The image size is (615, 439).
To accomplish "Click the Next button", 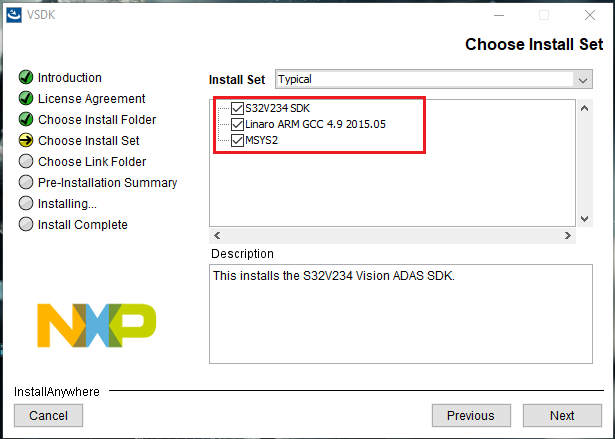I will point(562,415).
